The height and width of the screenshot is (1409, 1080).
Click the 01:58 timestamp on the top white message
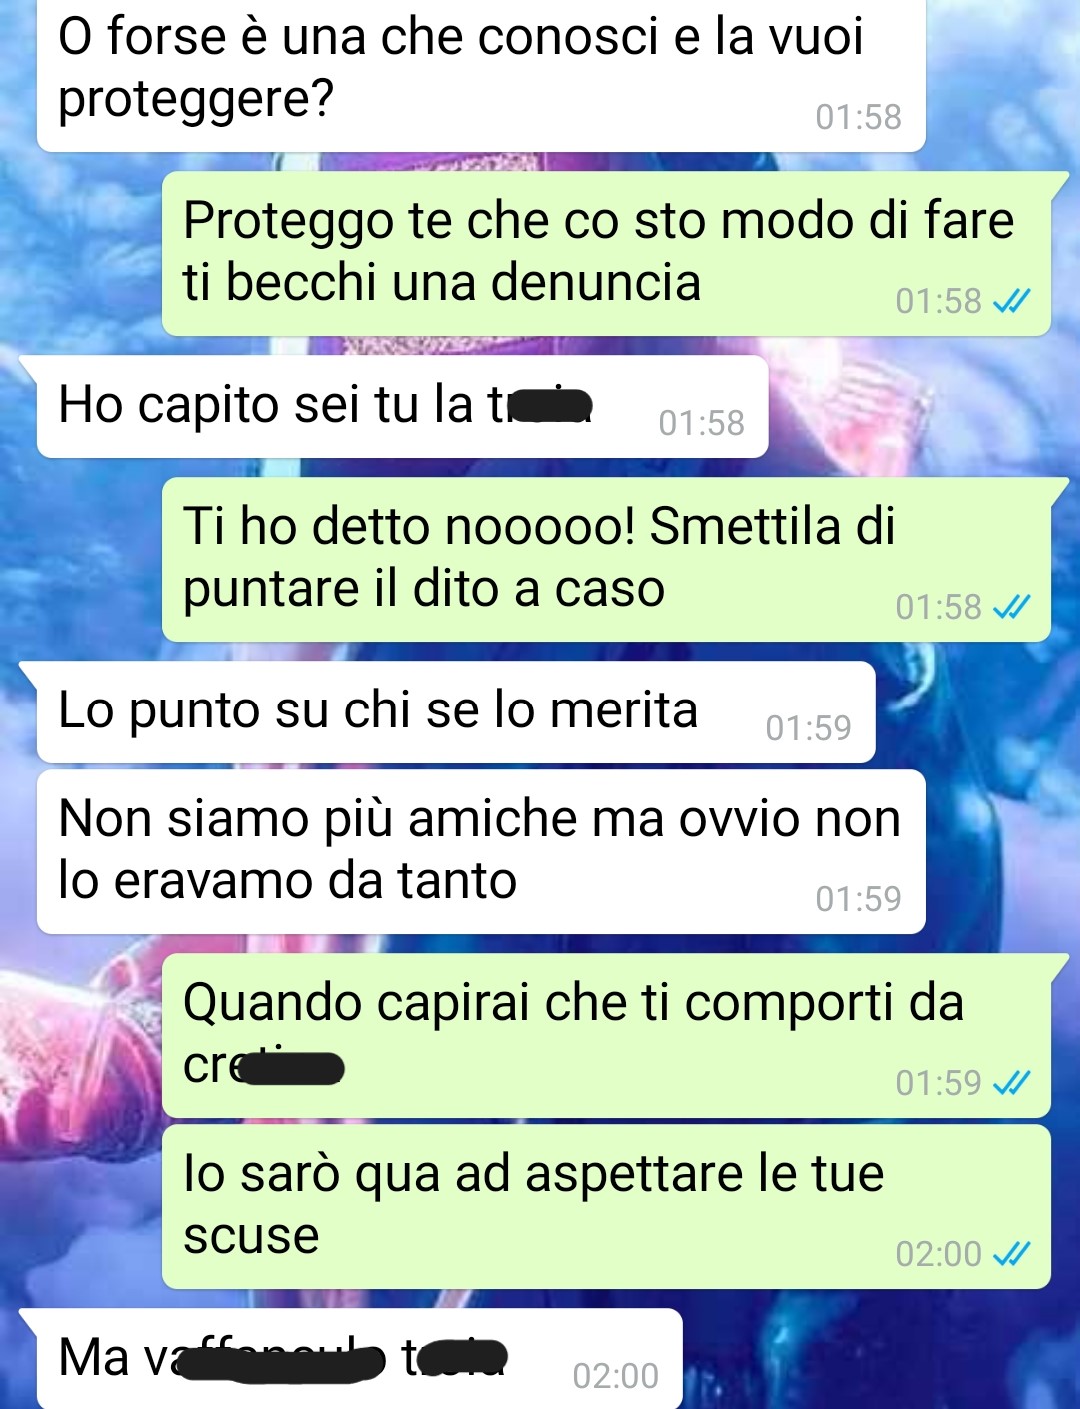tap(858, 117)
